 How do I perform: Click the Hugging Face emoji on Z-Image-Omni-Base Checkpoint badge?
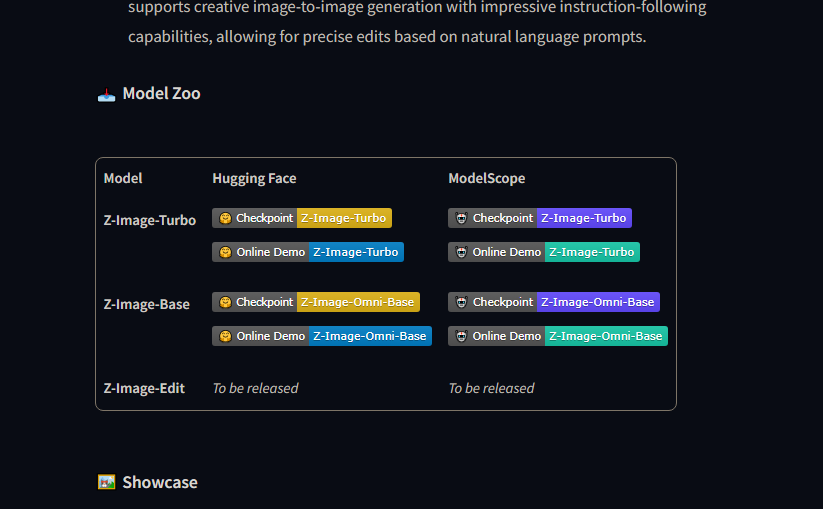[x=225, y=302]
